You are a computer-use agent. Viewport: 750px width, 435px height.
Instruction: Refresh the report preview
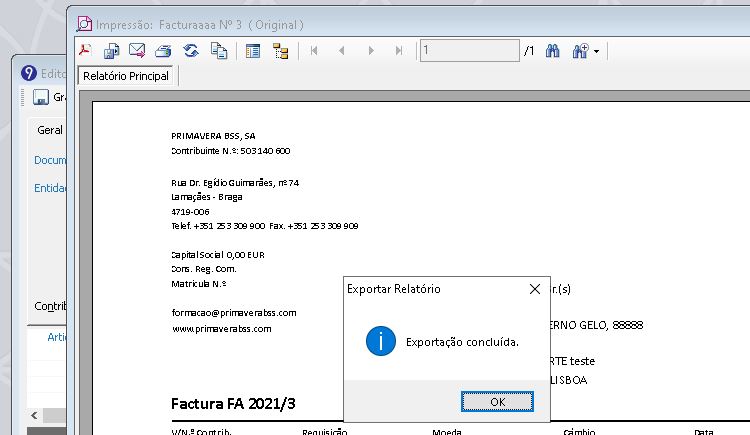pyautogui.click(x=190, y=50)
